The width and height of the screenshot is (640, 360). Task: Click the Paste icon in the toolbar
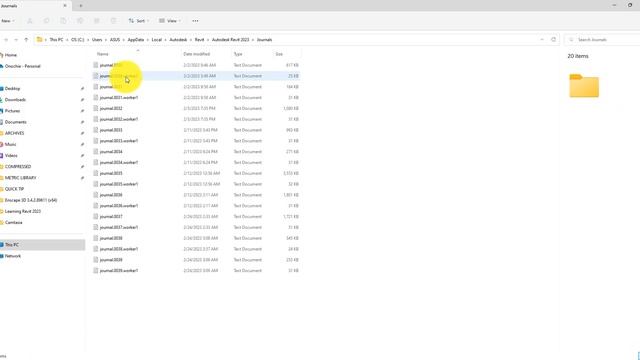(x=63, y=21)
